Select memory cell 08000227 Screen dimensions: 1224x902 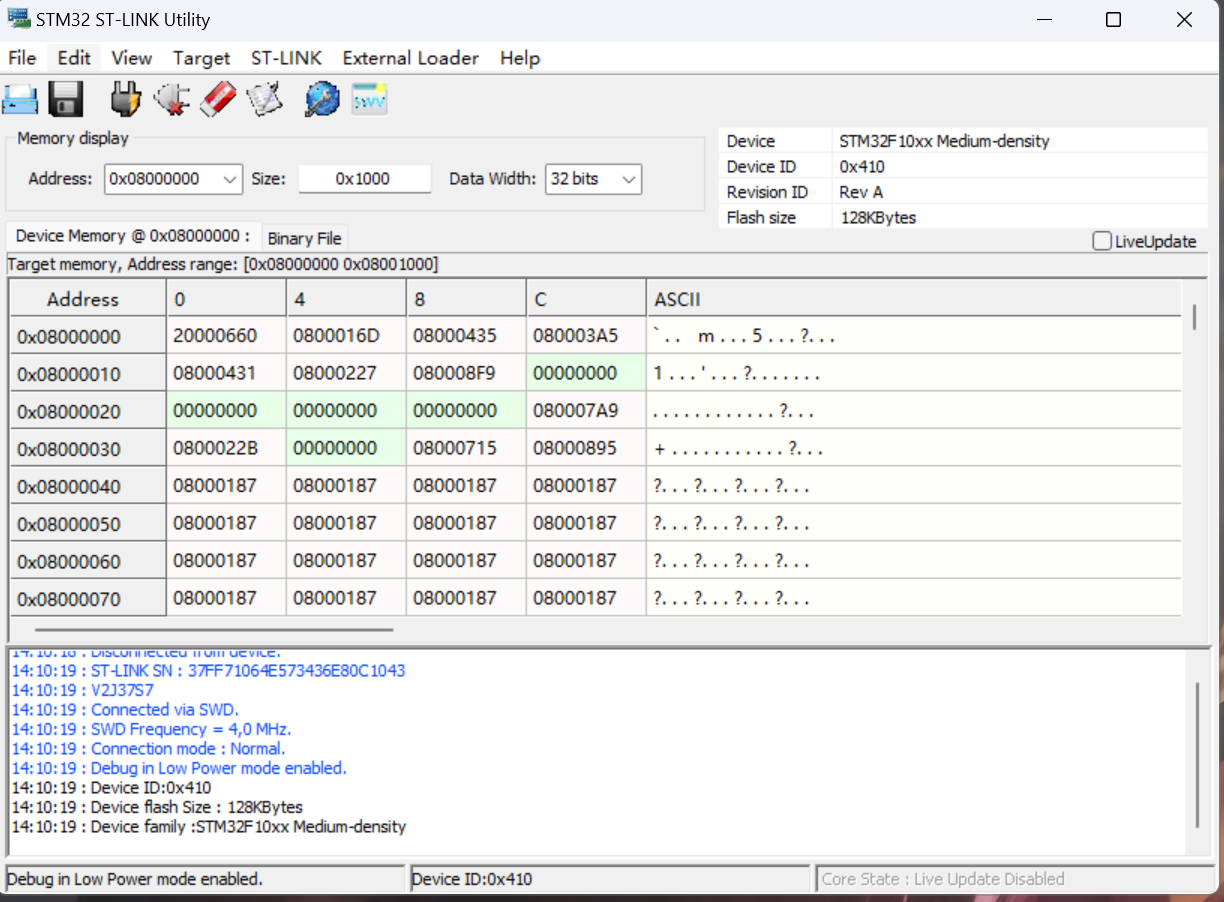pyautogui.click(x=346, y=373)
